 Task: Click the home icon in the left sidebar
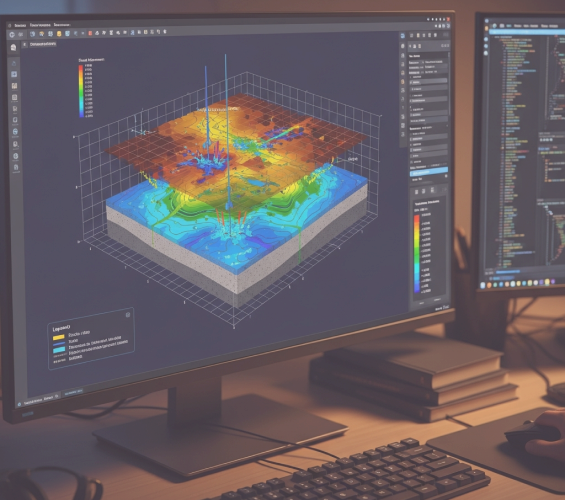click(x=13, y=48)
